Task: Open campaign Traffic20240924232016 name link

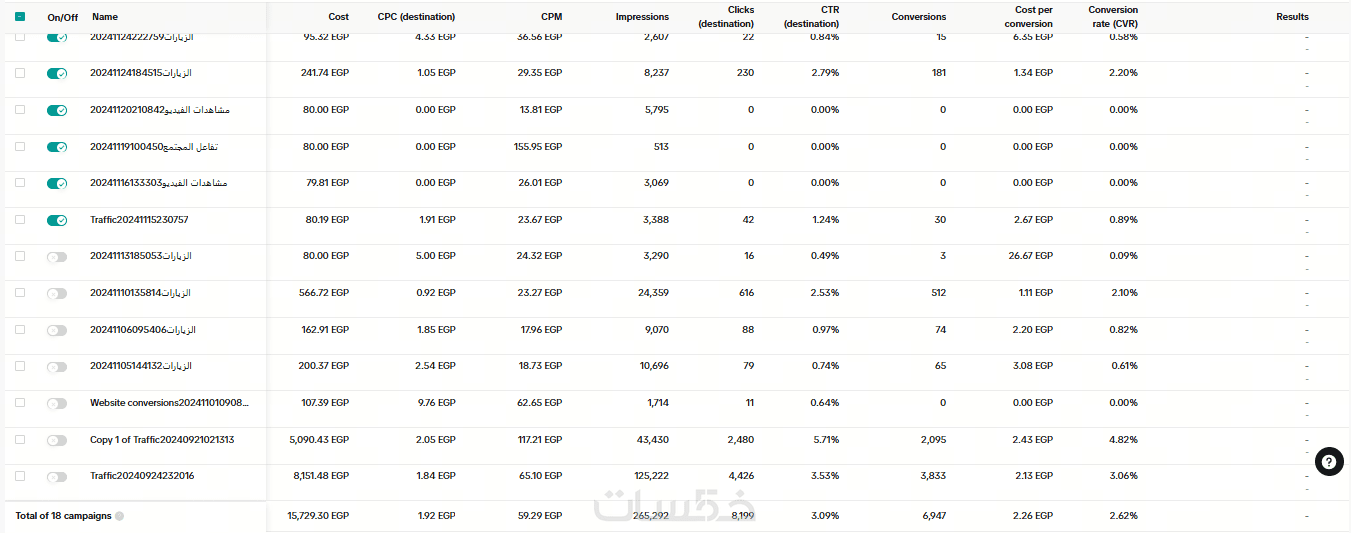Action: (142, 476)
